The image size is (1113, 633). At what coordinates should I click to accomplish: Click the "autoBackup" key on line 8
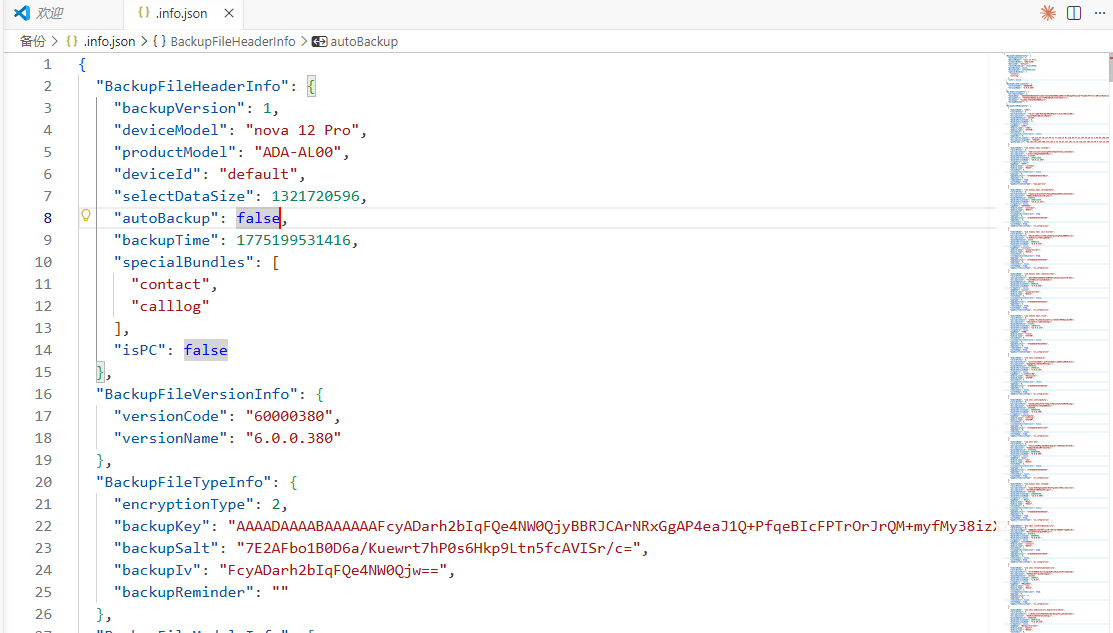[x=166, y=218]
